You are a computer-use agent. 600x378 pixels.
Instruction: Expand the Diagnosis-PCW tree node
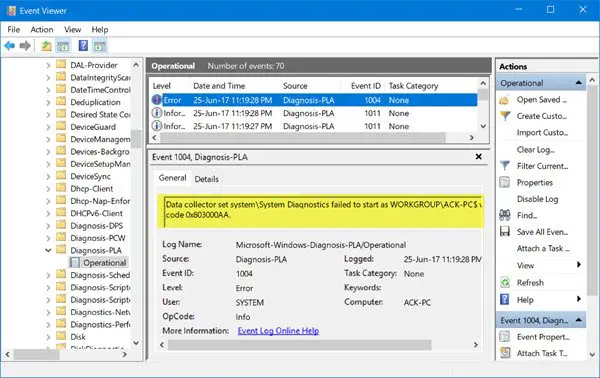48,238
